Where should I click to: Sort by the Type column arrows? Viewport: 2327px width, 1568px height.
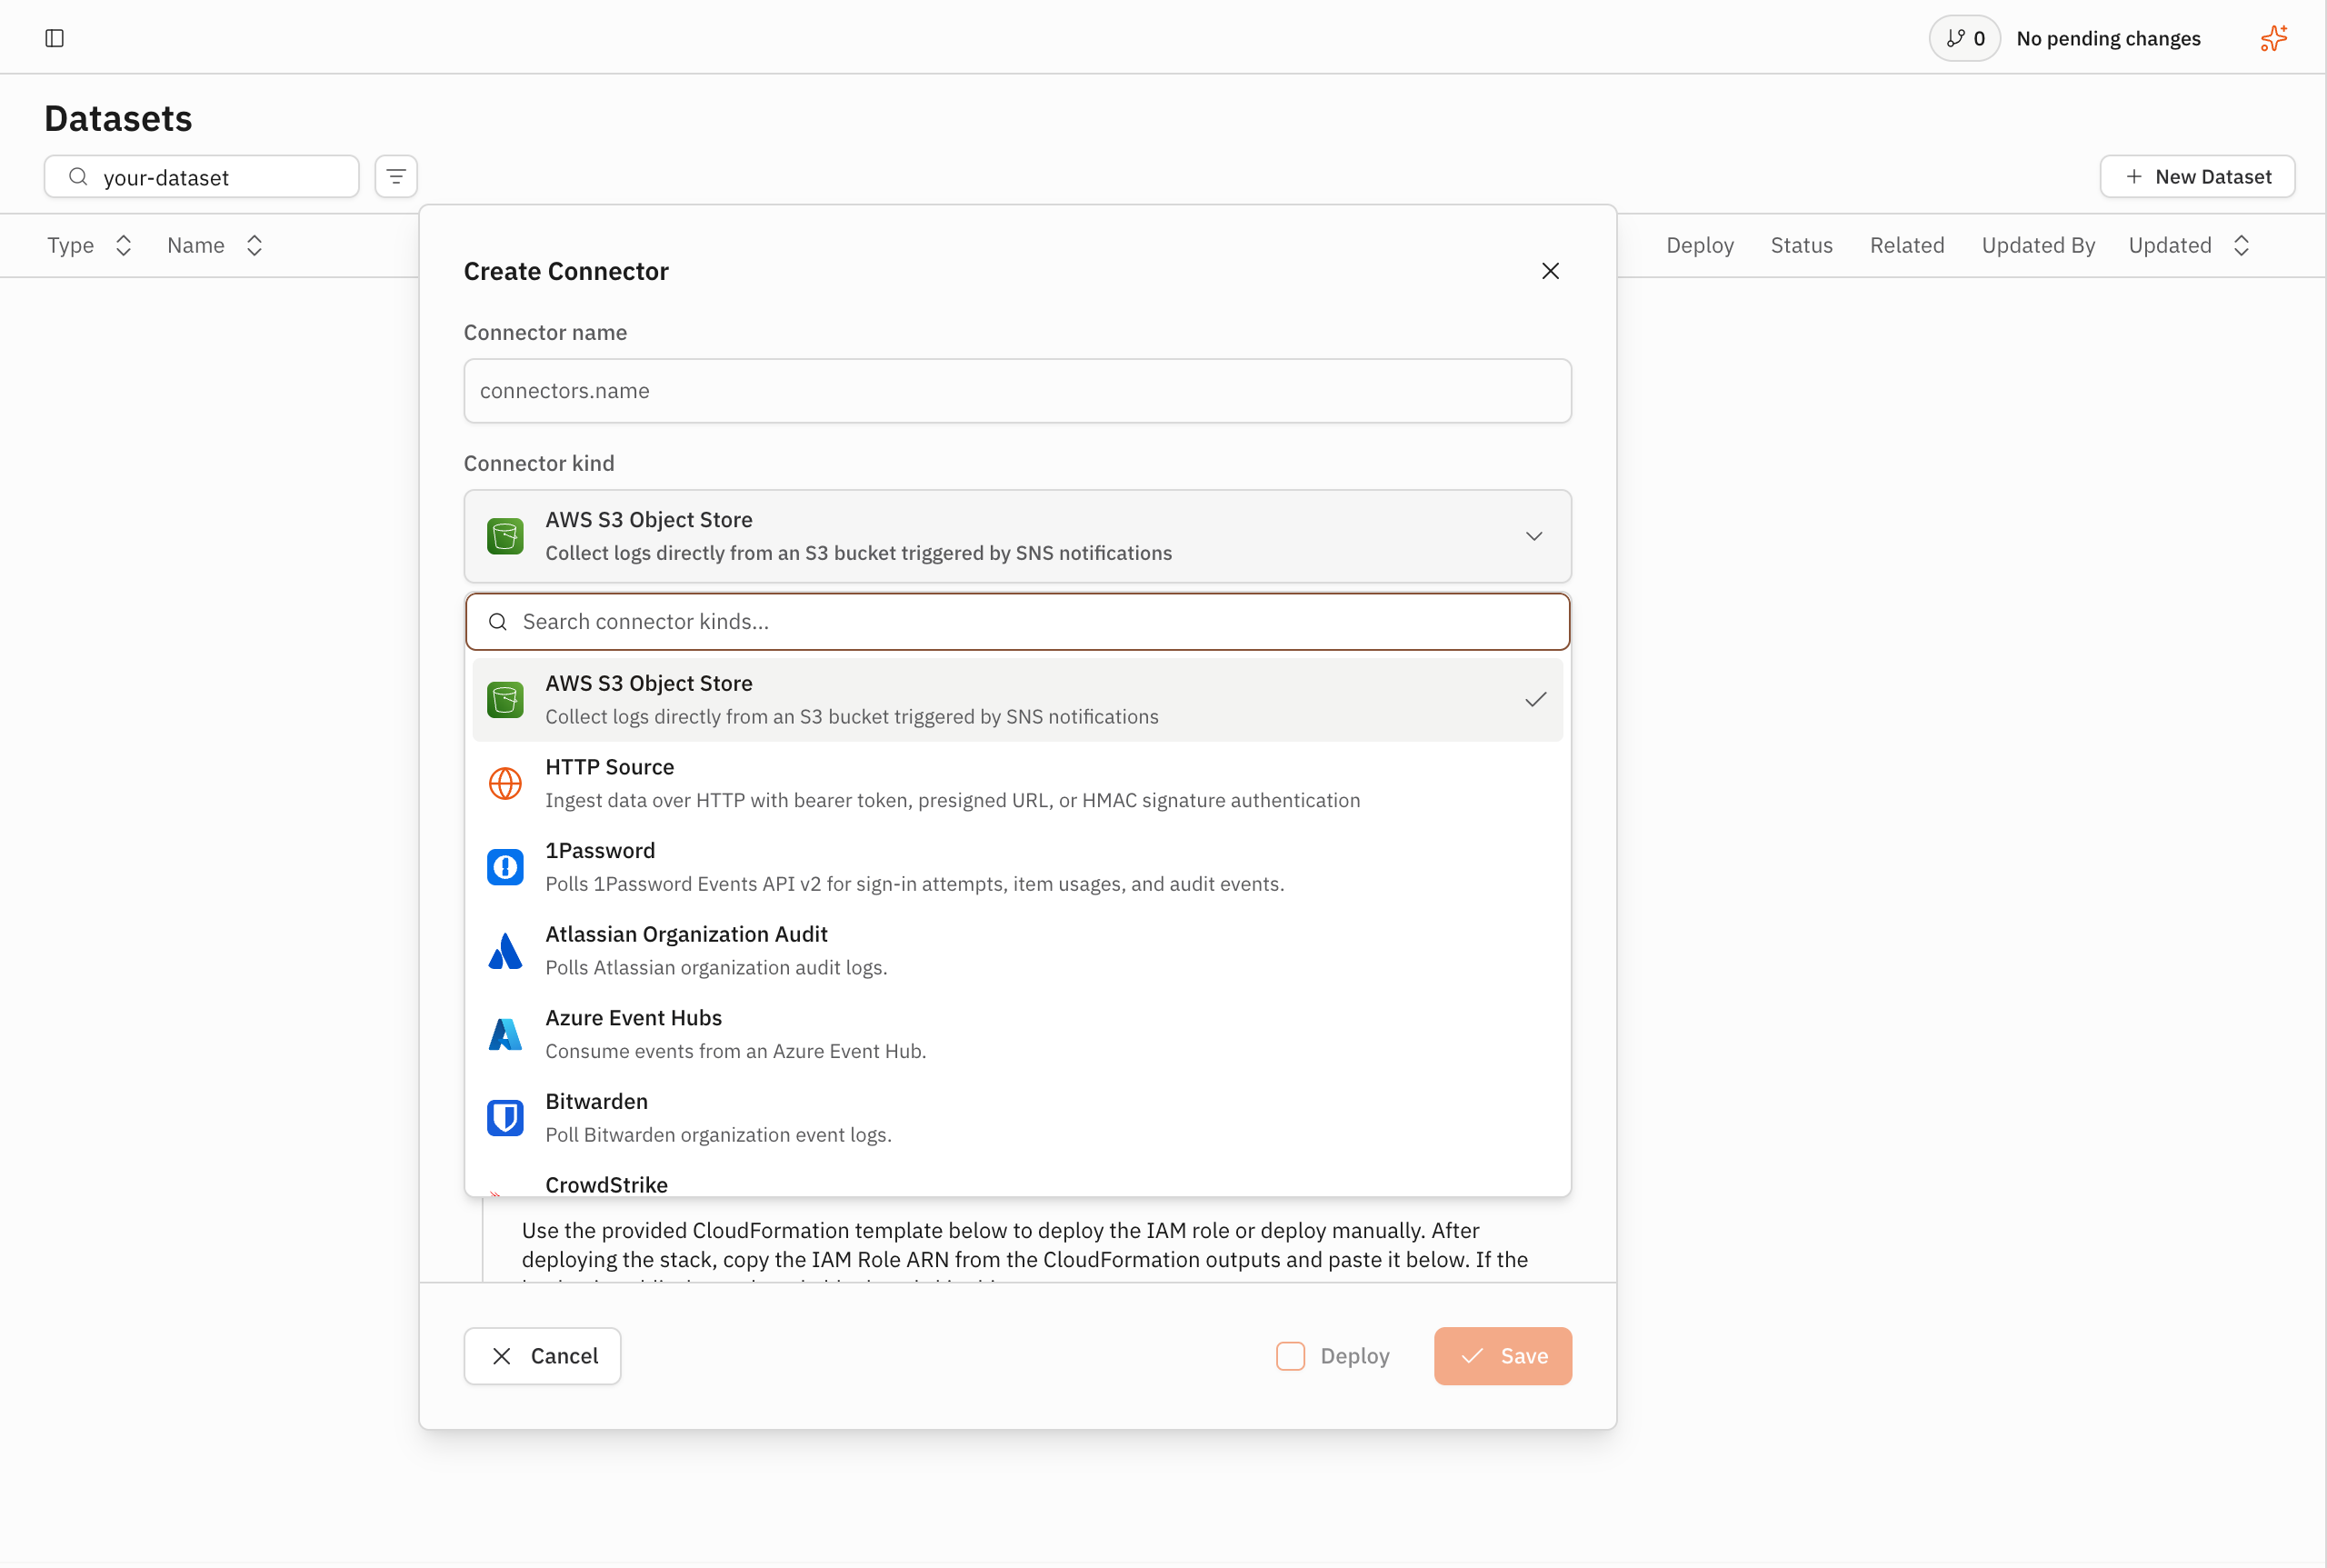(x=123, y=245)
